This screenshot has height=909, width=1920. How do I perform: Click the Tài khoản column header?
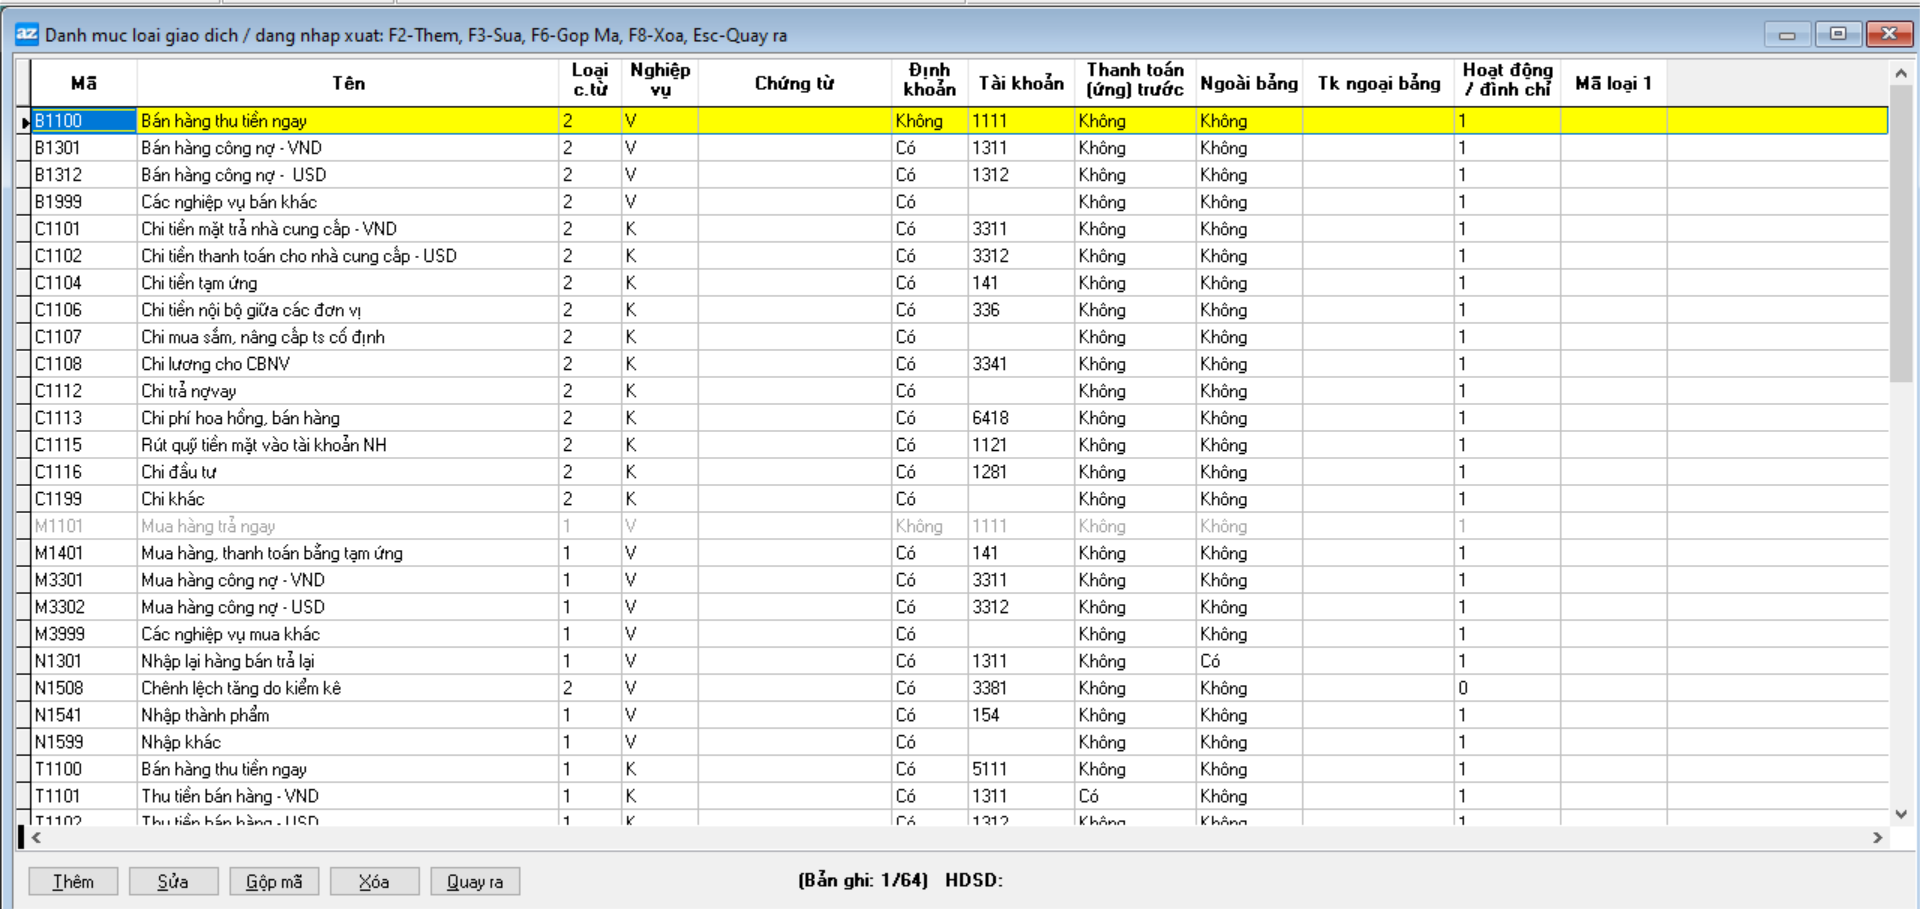(1020, 83)
